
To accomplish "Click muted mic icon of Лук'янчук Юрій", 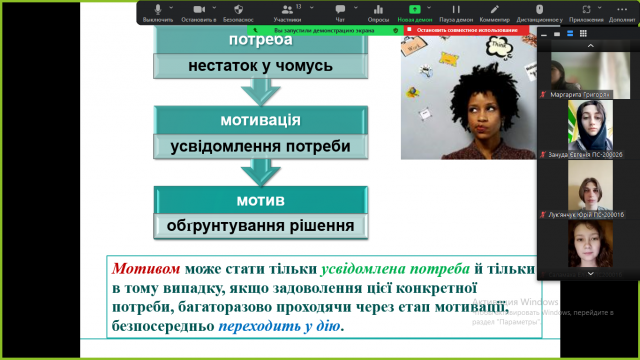I will [543, 215].
